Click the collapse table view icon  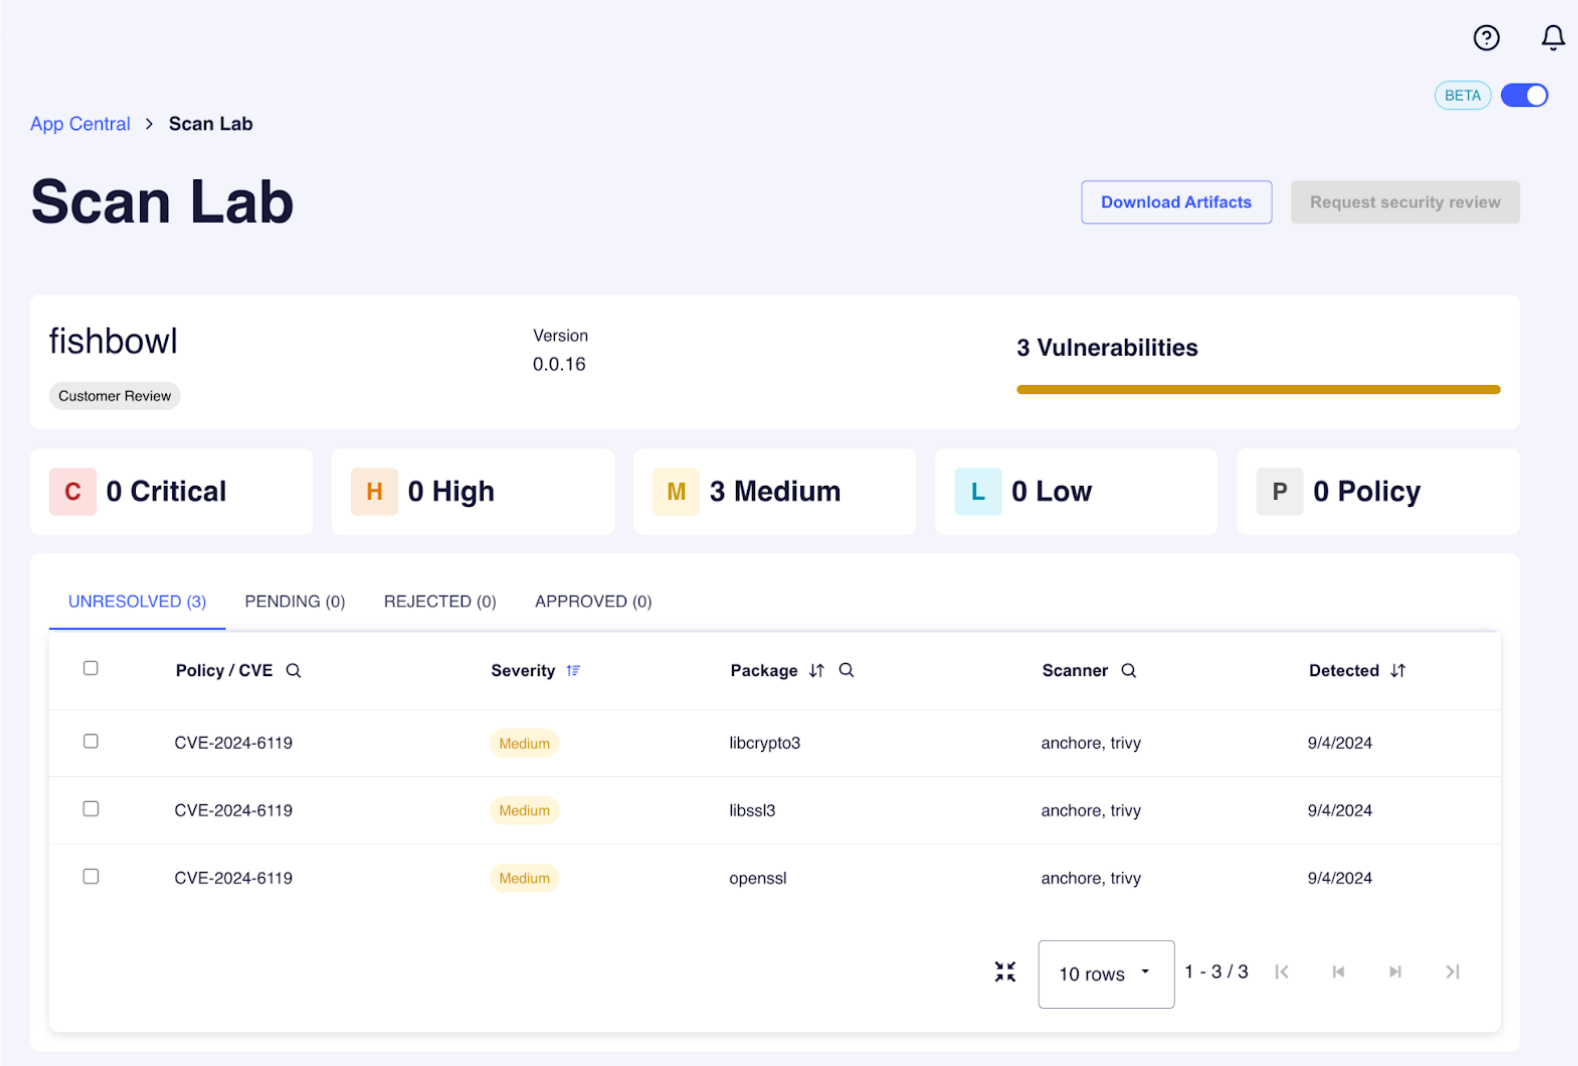tap(1005, 972)
